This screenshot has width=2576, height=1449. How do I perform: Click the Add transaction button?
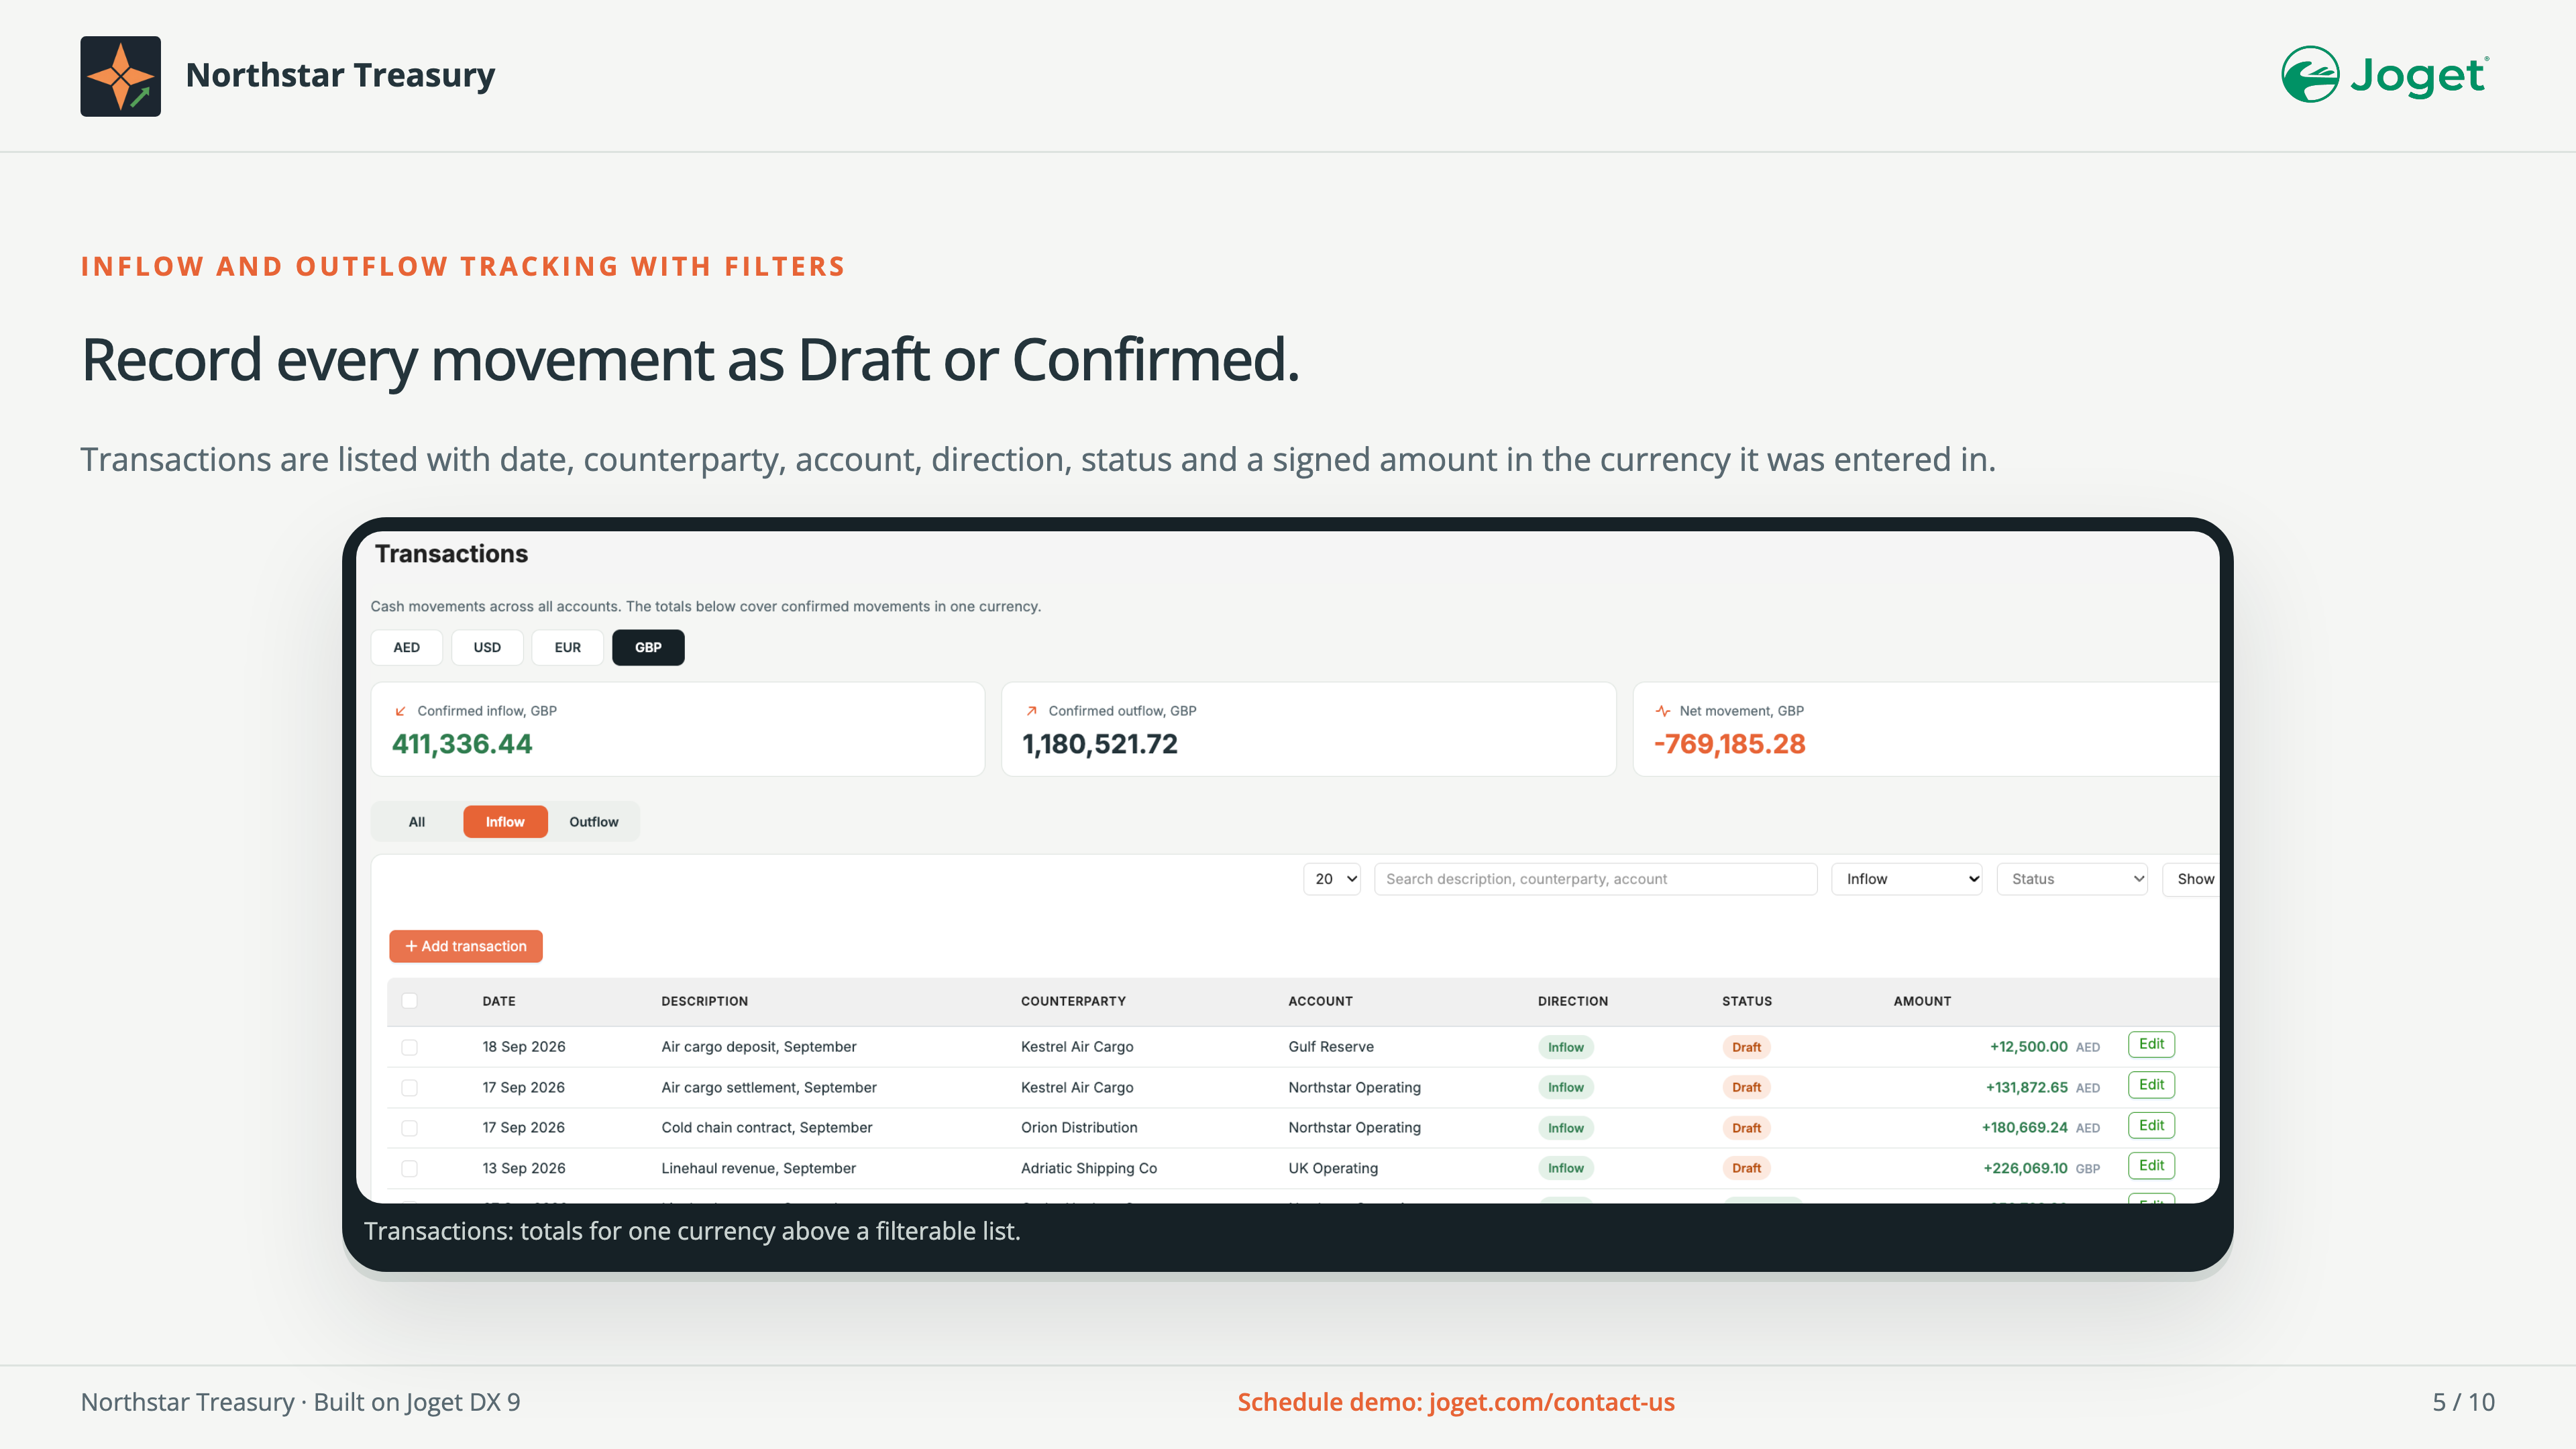[466, 946]
